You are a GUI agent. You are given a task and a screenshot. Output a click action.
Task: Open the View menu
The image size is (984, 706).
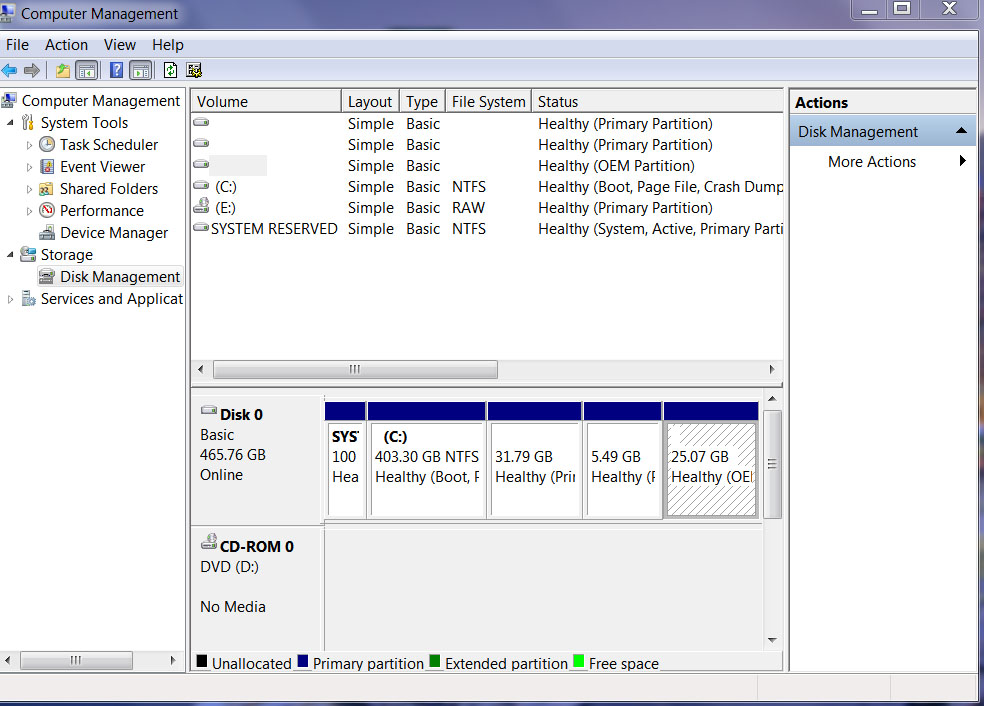coord(119,45)
